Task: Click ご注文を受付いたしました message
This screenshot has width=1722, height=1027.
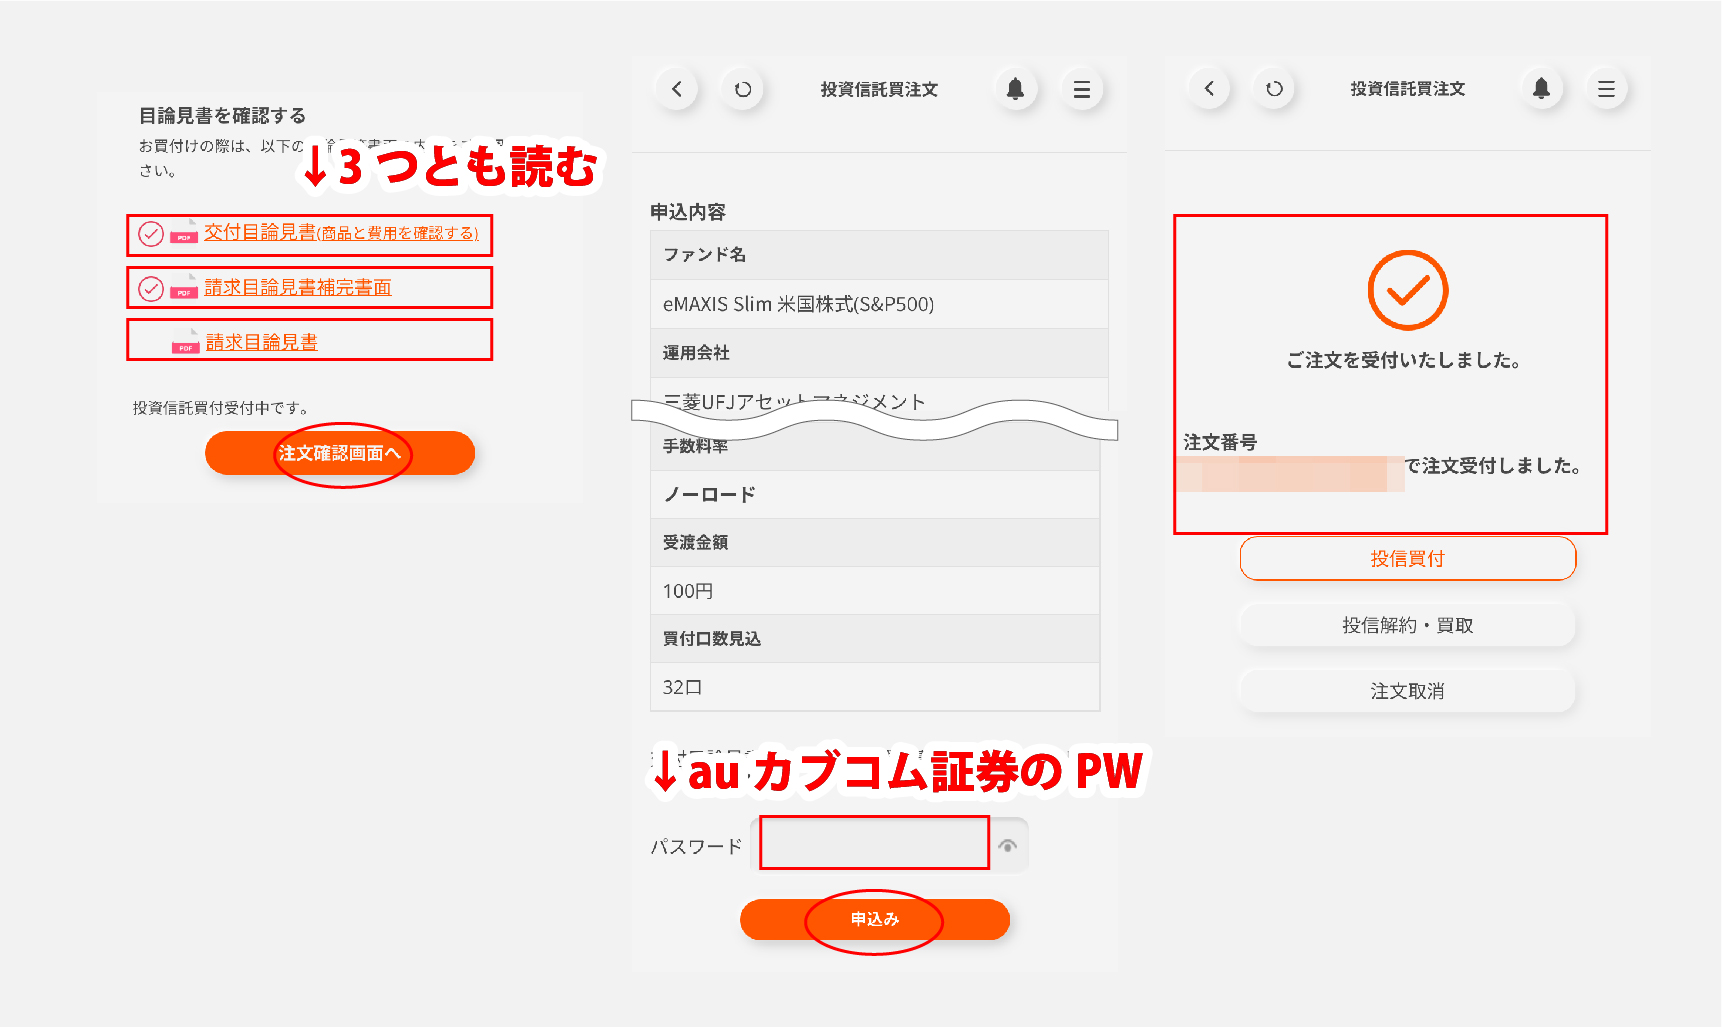Action: [x=1404, y=360]
